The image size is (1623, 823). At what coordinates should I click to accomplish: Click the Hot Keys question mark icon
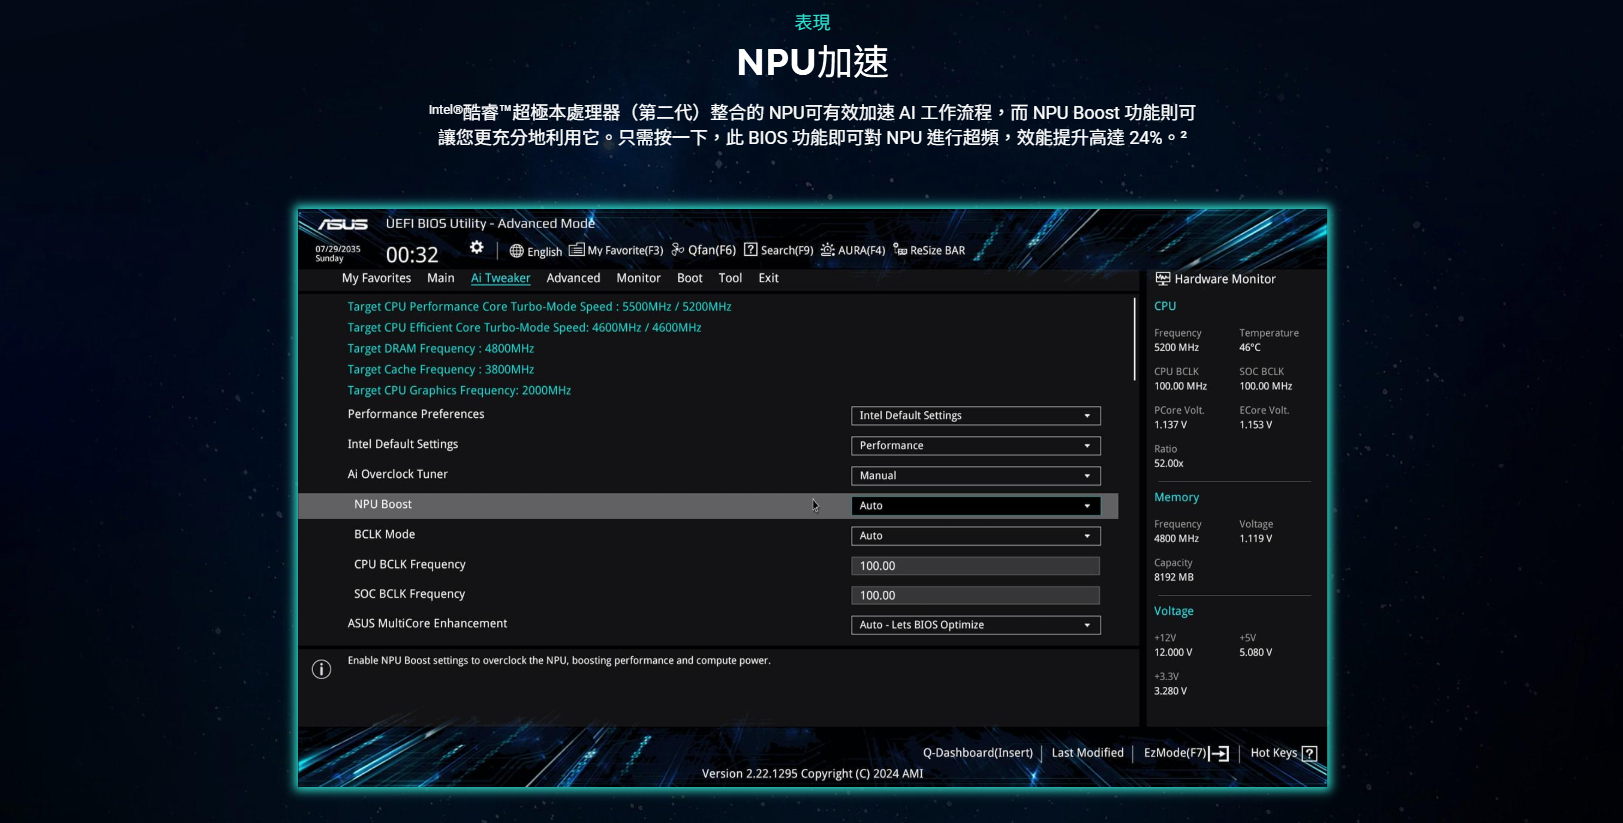click(1309, 754)
